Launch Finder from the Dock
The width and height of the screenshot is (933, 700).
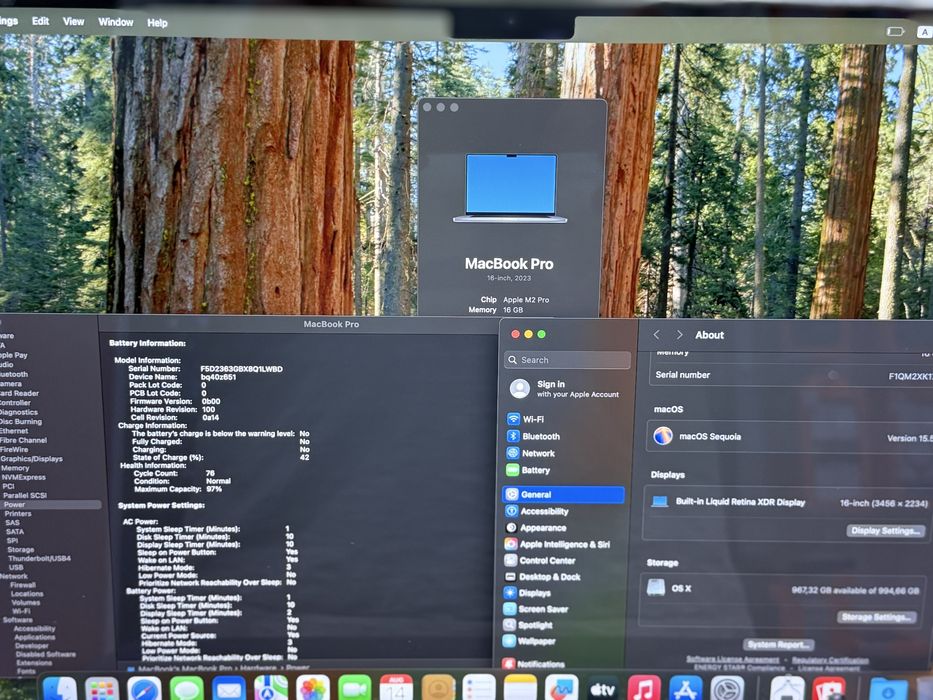[x=59, y=689]
